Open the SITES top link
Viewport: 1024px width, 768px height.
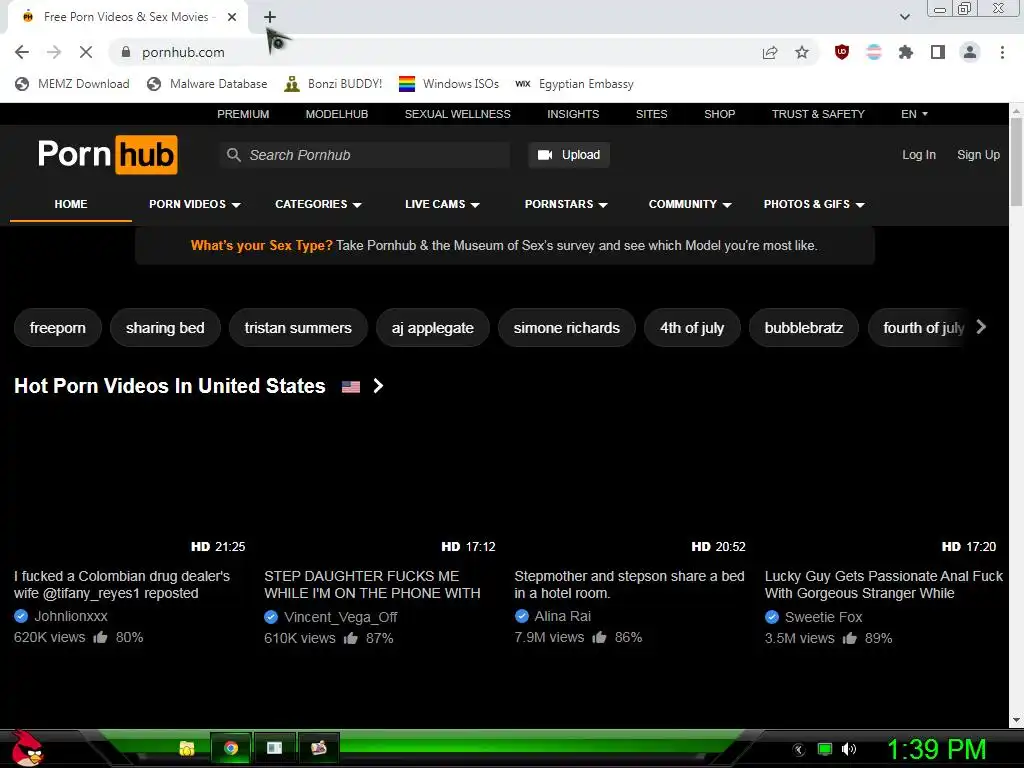coord(651,114)
